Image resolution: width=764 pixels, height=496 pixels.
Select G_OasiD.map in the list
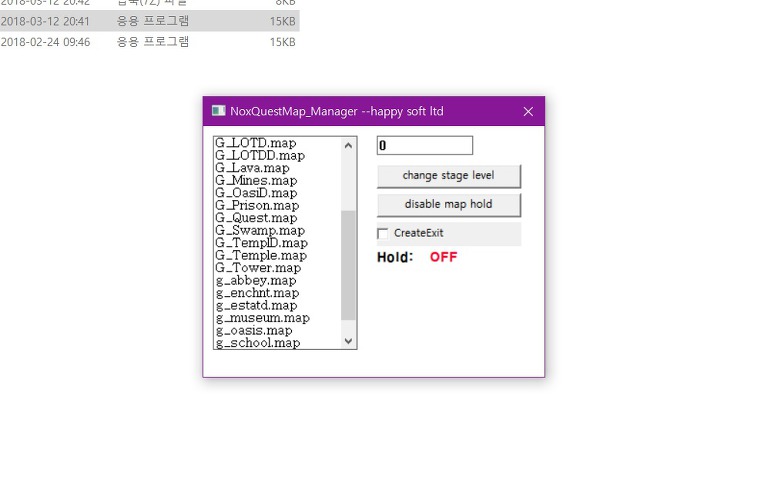[x=278, y=193]
